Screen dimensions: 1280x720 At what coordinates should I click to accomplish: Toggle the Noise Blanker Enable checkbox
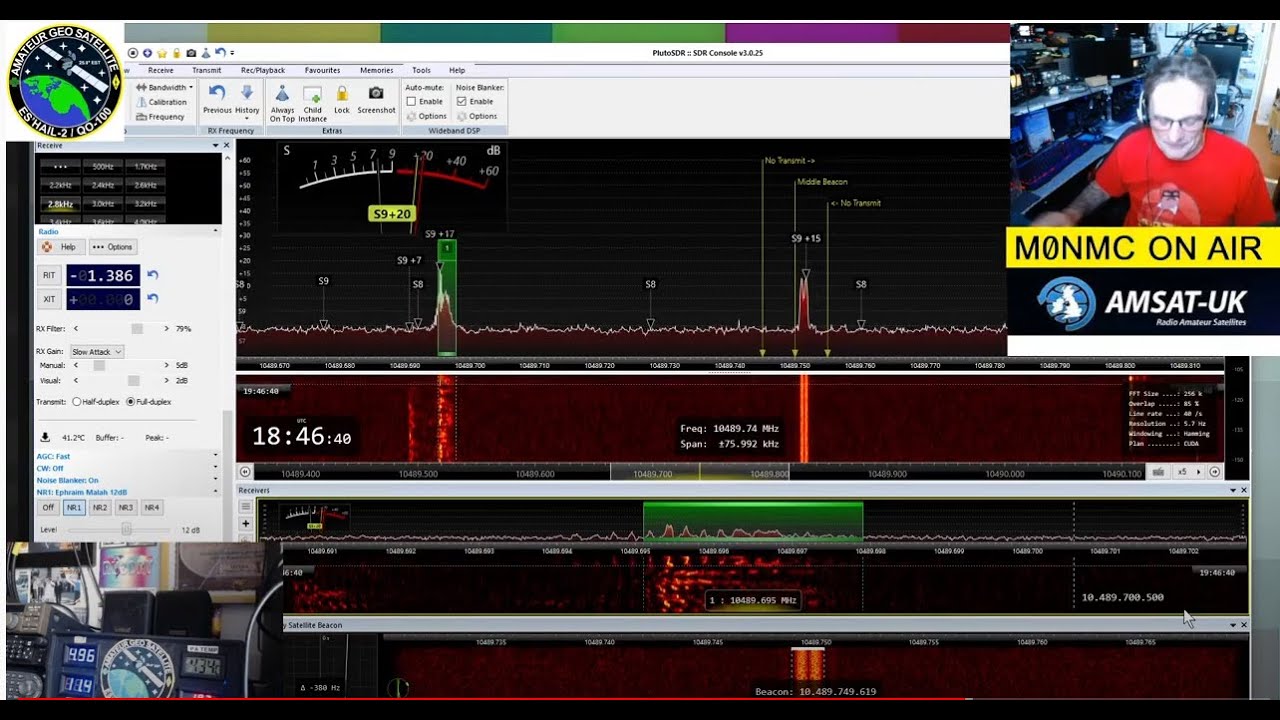461,102
